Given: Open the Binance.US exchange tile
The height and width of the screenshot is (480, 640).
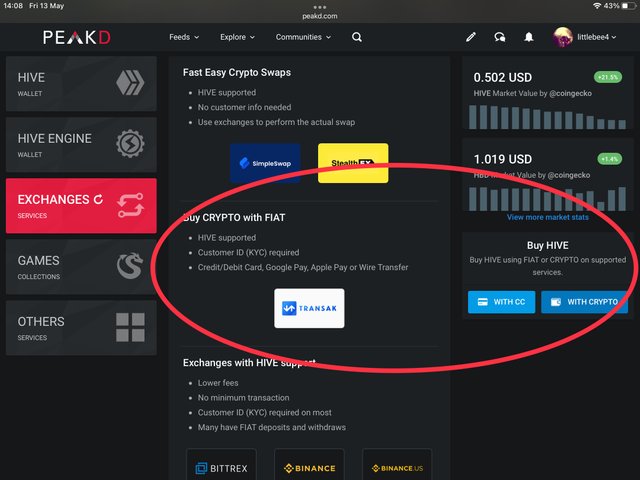Looking at the screenshot, I should click(397, 465).
